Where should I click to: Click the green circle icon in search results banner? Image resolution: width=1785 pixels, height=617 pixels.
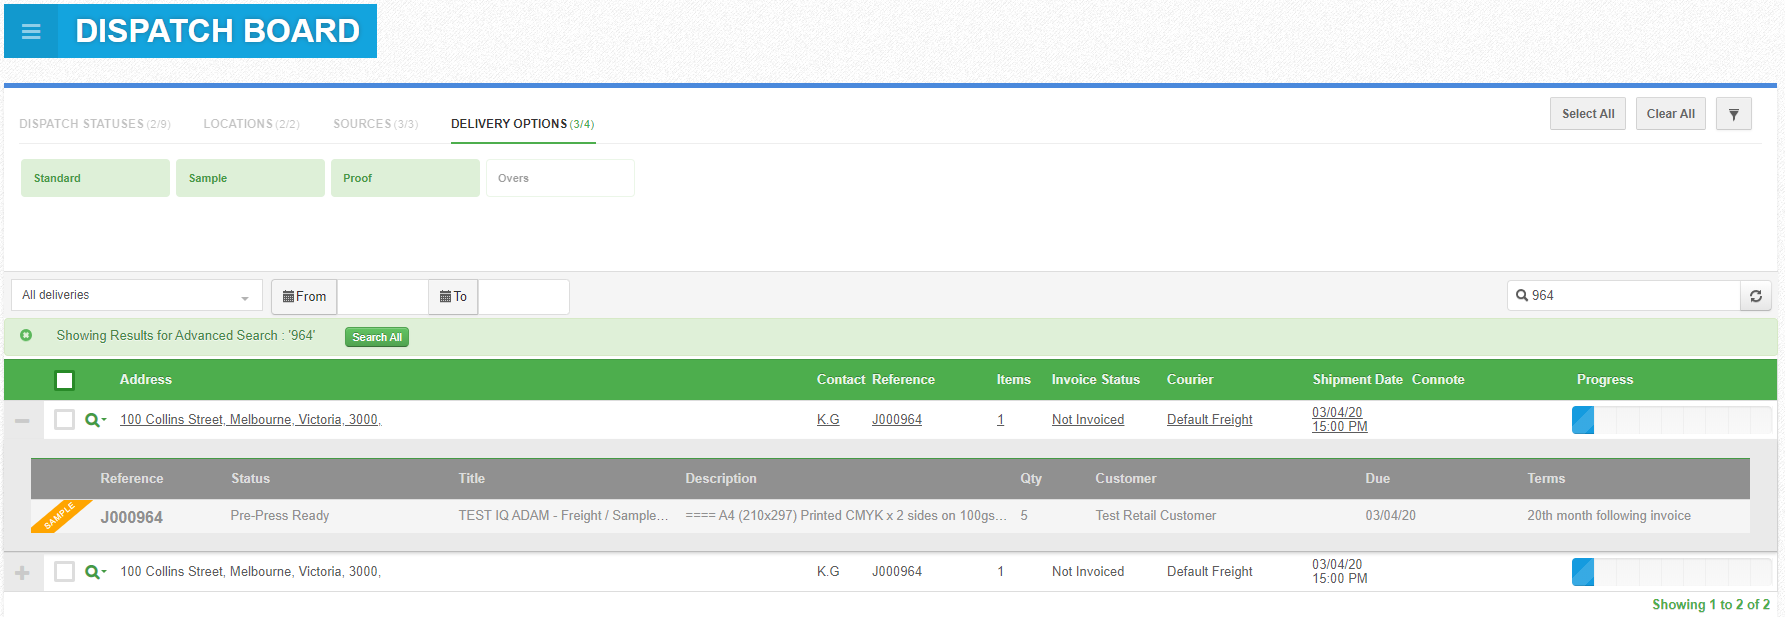point(26,335)
